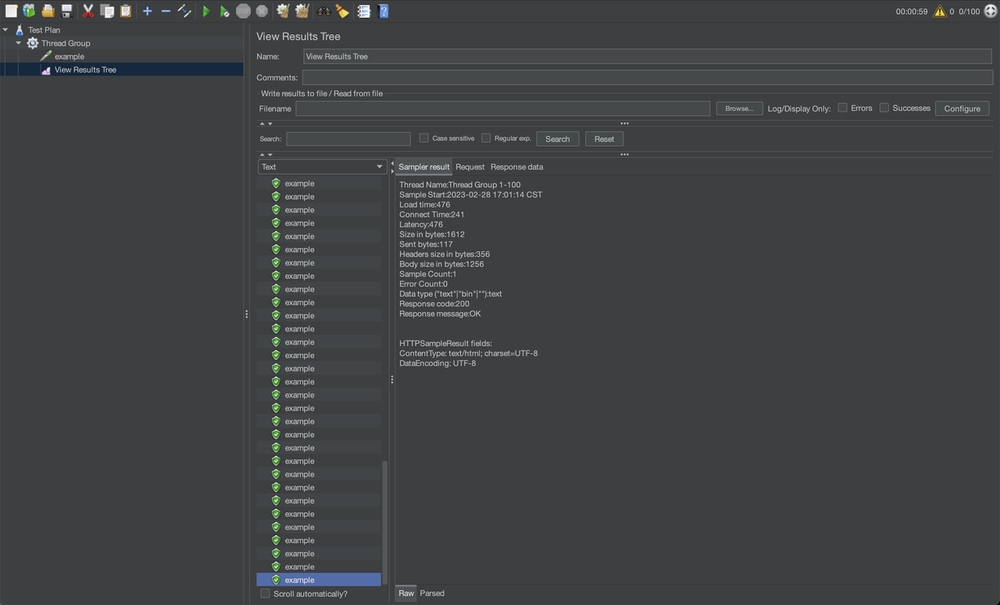Viewport: 1000px width, 605px height.
Task: Click the green Start test run icon
Action: click(x=206, y=11)
